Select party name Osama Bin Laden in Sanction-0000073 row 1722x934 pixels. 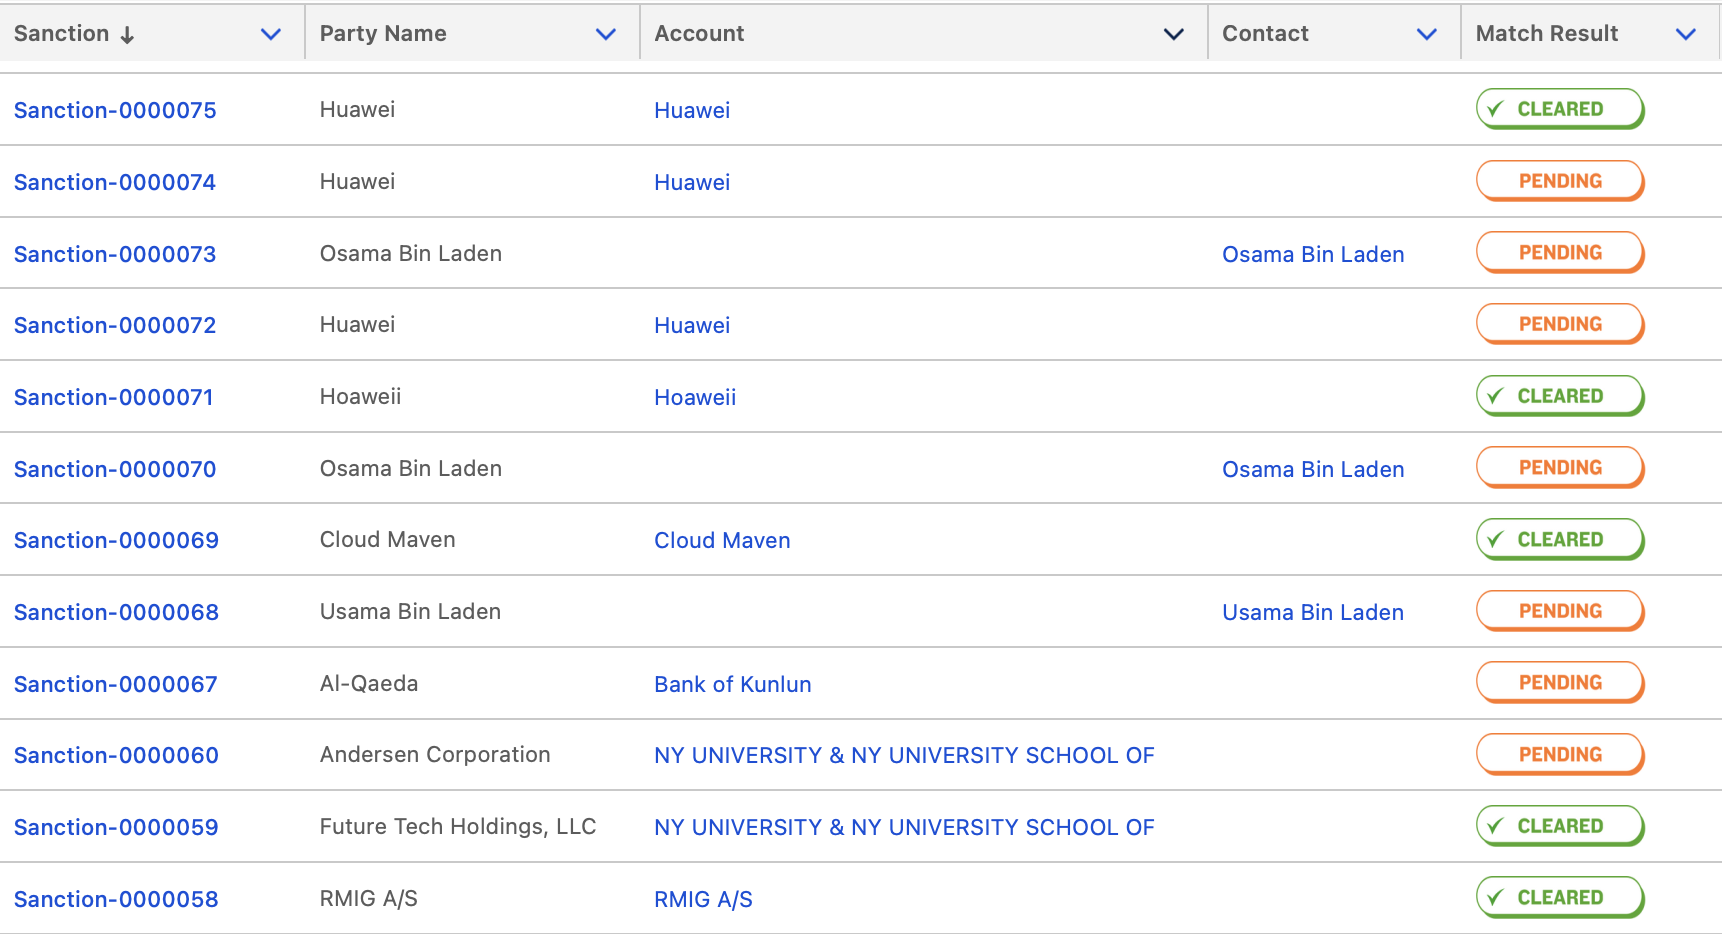click(411, 253)
